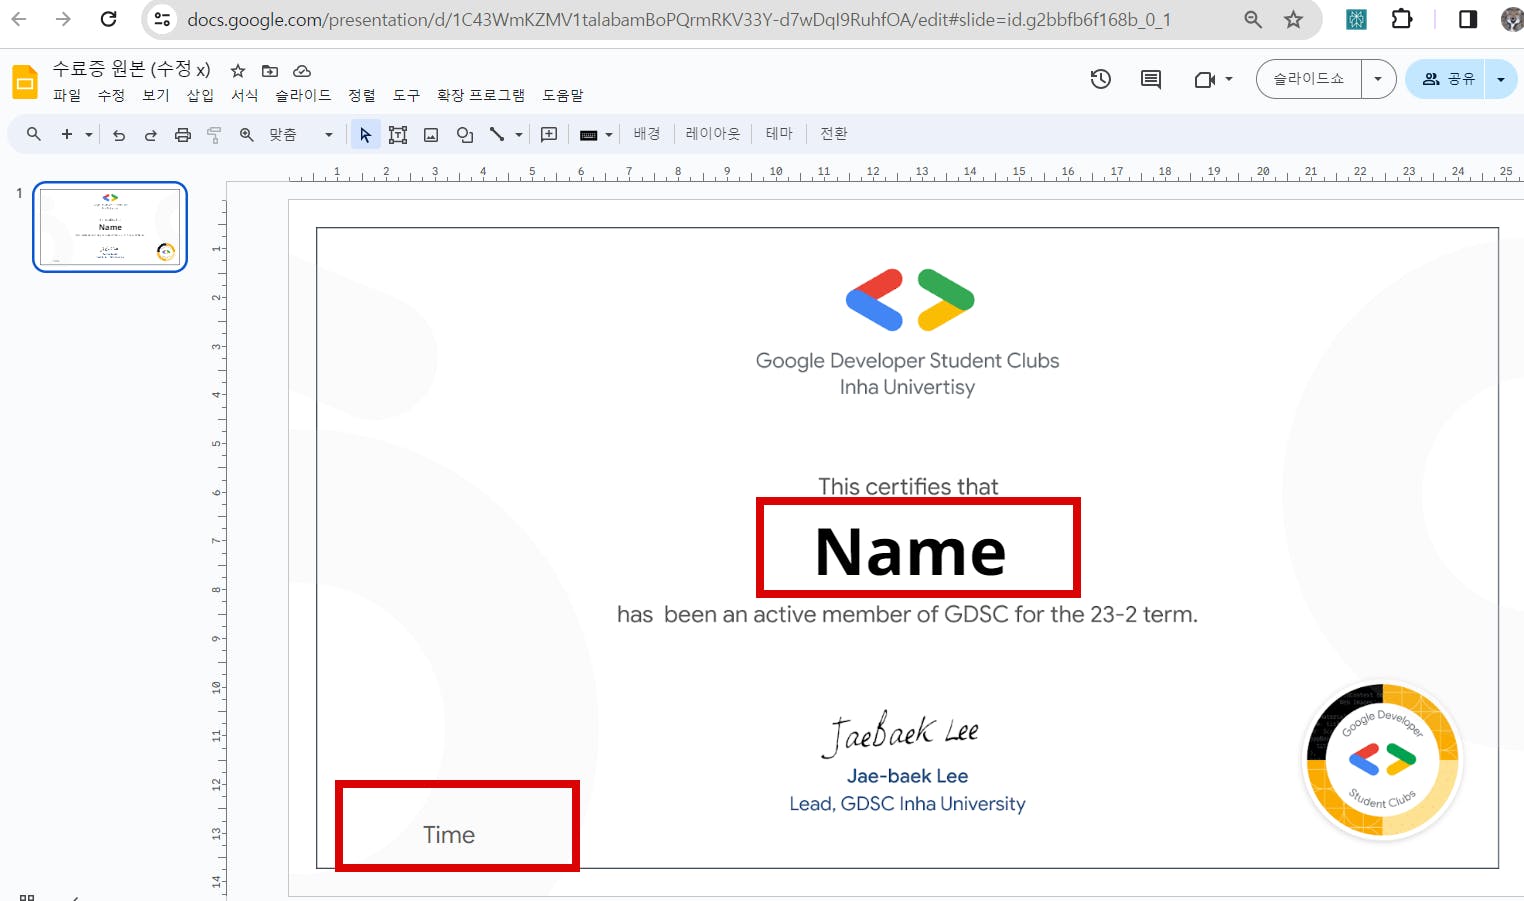Bookmark this page with the star
The image size is (1524, 901).
point(1294,19)
